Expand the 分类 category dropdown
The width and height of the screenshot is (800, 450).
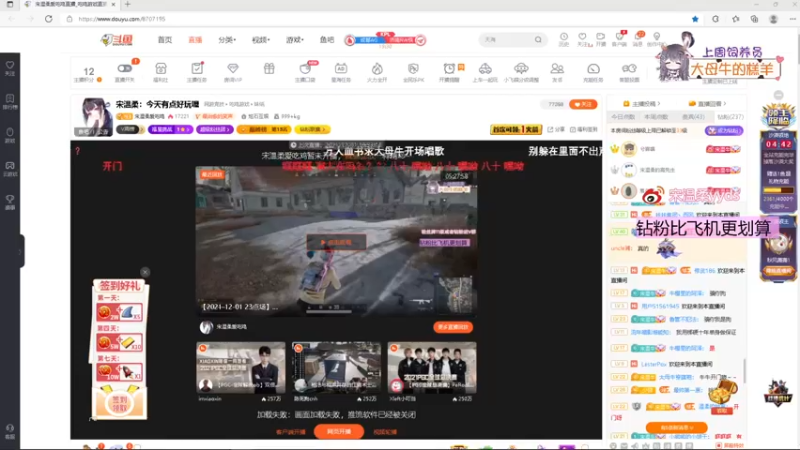point(227,40)
